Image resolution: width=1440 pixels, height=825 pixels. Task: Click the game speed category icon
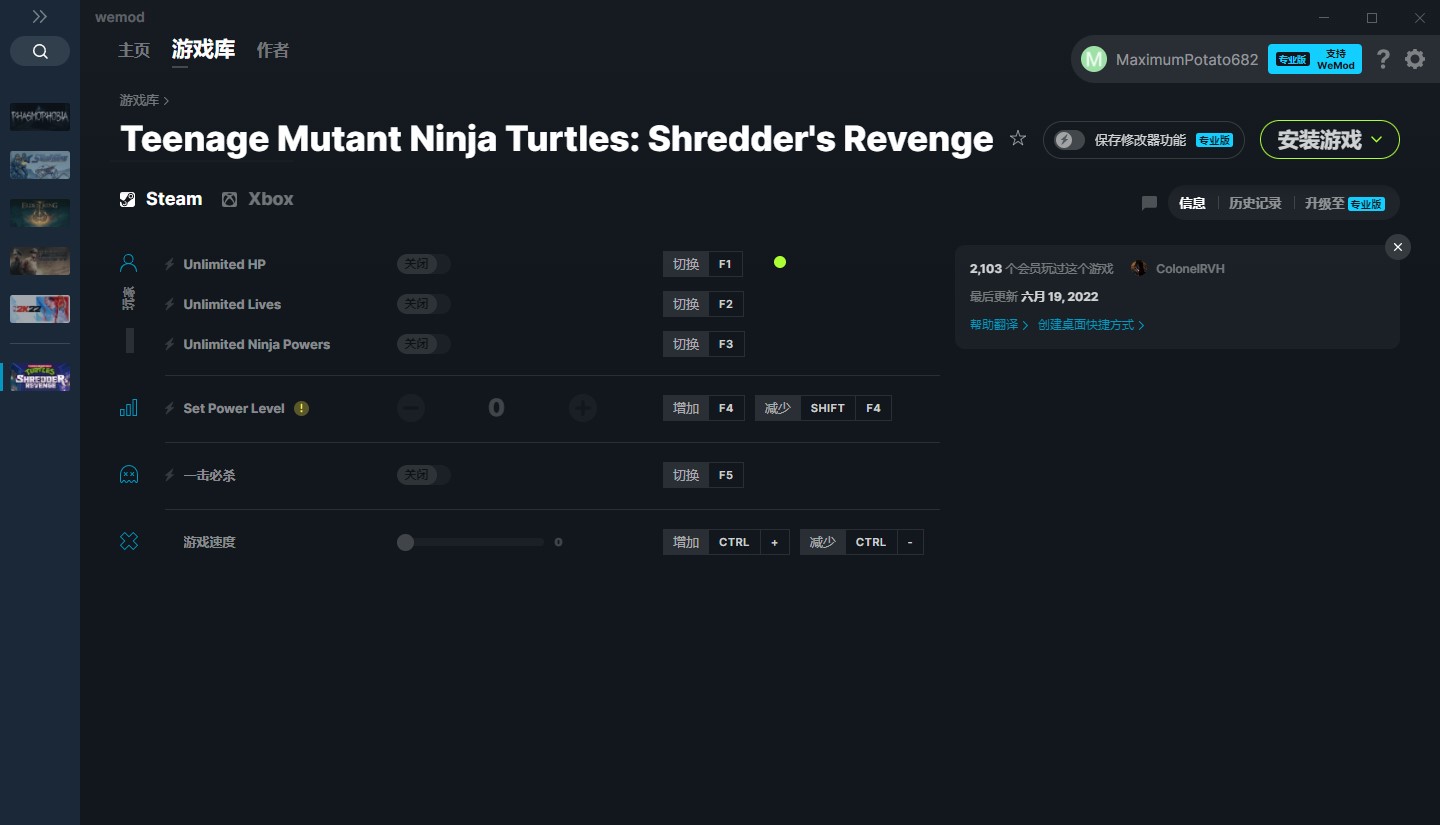[x=129, y=541]
